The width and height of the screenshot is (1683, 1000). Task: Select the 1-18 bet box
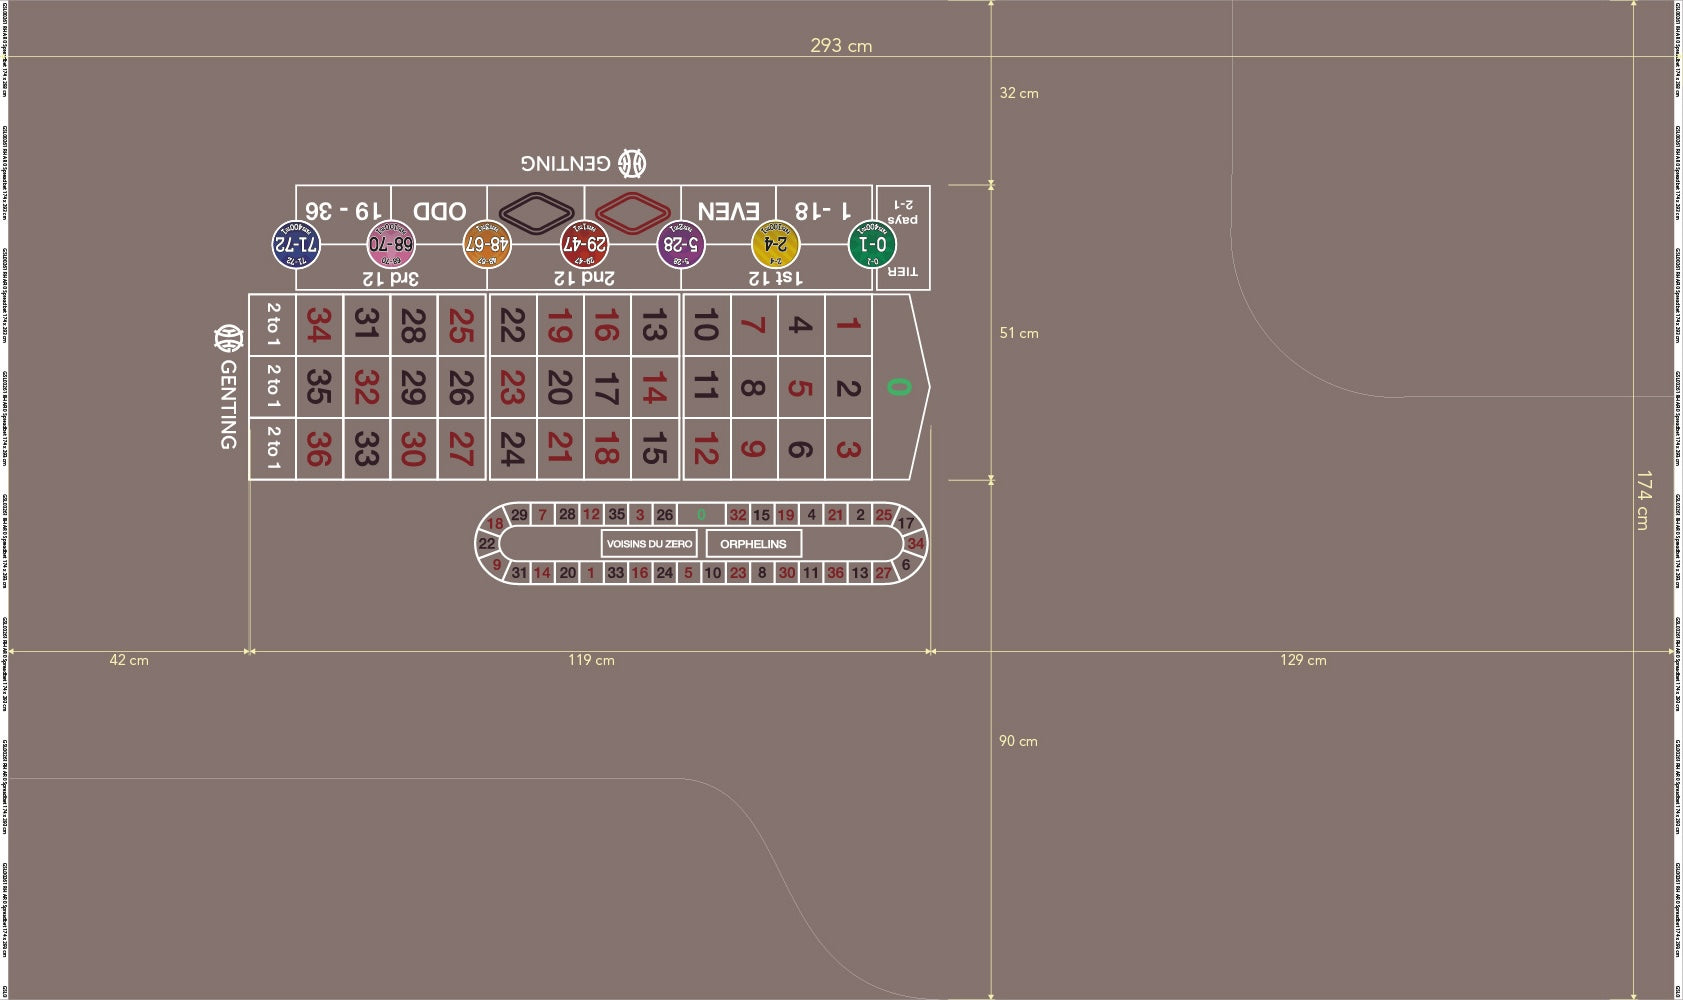point(823,211)
